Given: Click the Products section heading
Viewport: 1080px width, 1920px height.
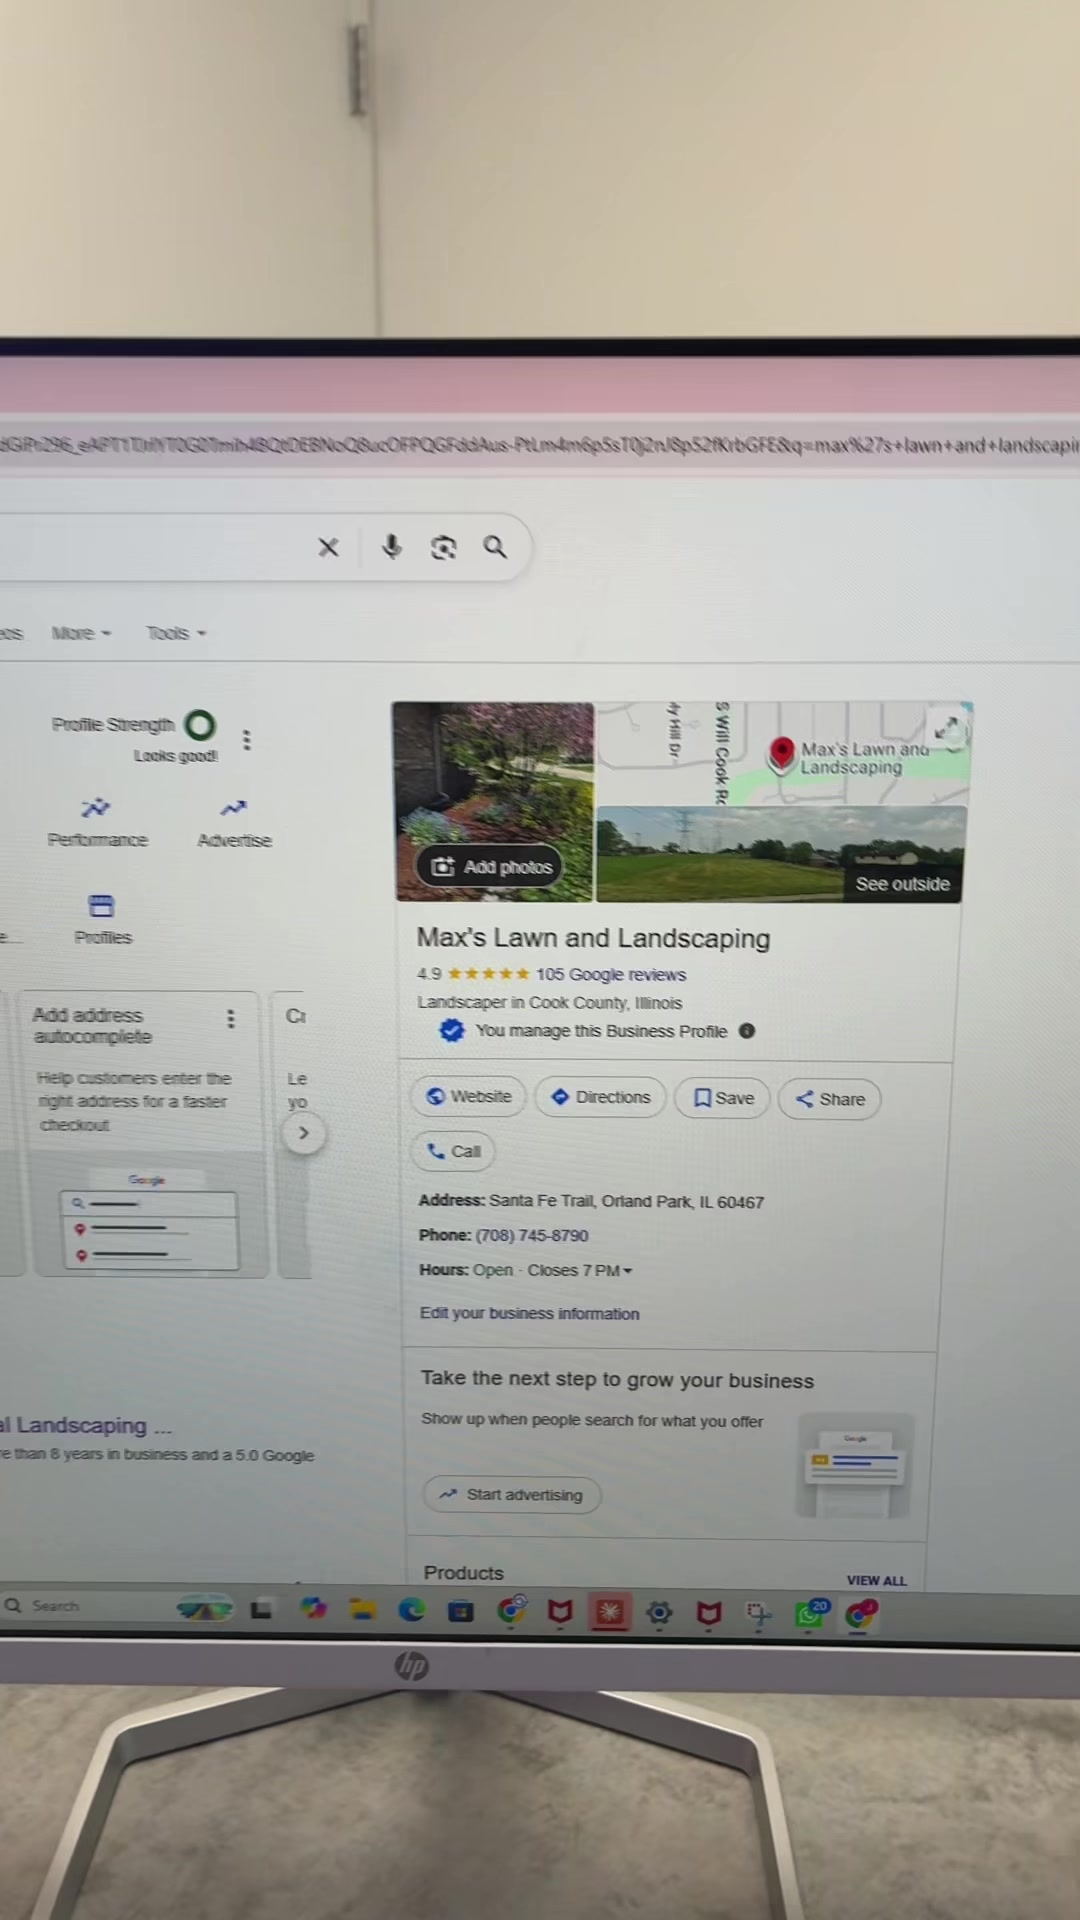Looking at the screenshot, I should [x=463, y=1572].
